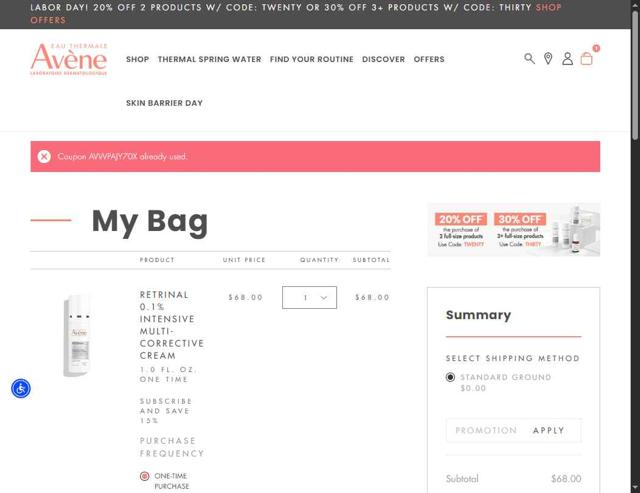Open Thermal Spring Water menu
The height and width of the screenshot is (493, 640).
[x=209, y=59]
